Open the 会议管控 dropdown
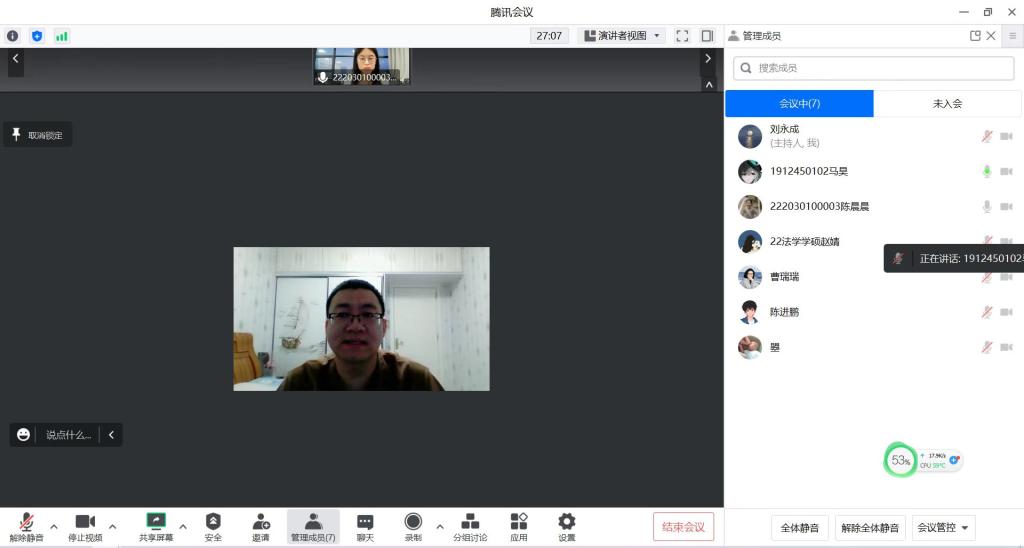Image resolution: width=1024 pixels, height=548 pixels. (943, 528)
